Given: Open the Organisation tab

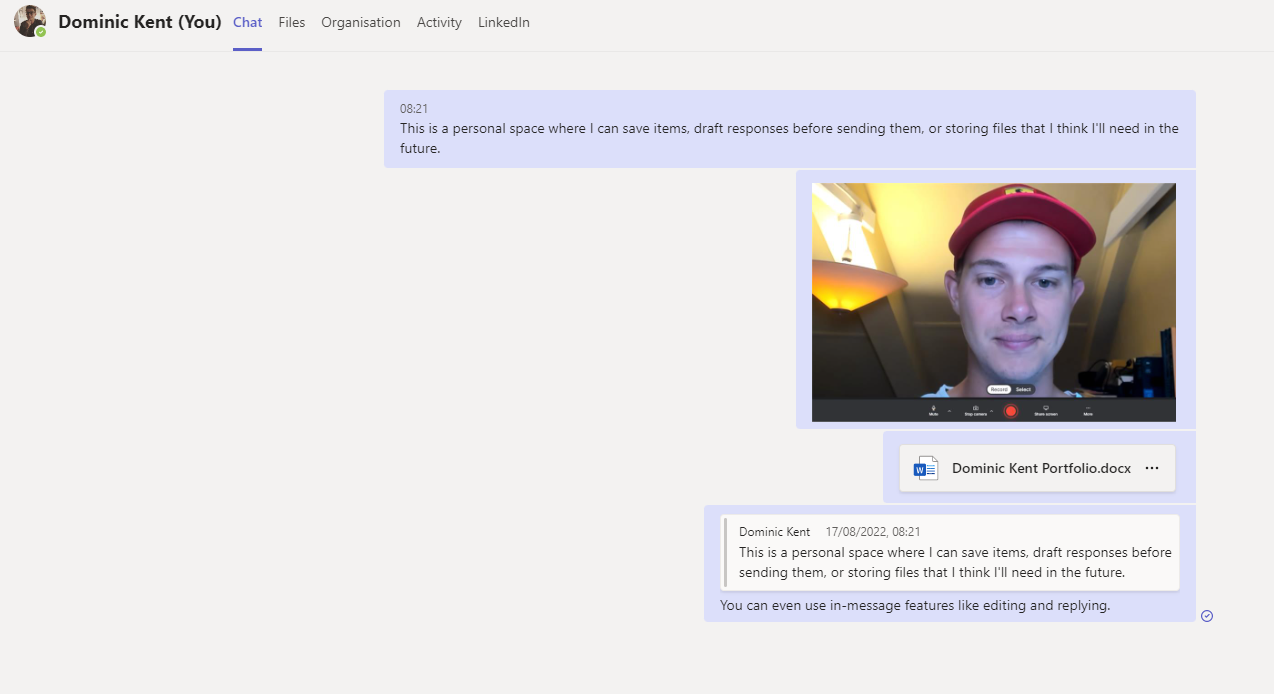Looking at the screenshot, I should (360, 22).
